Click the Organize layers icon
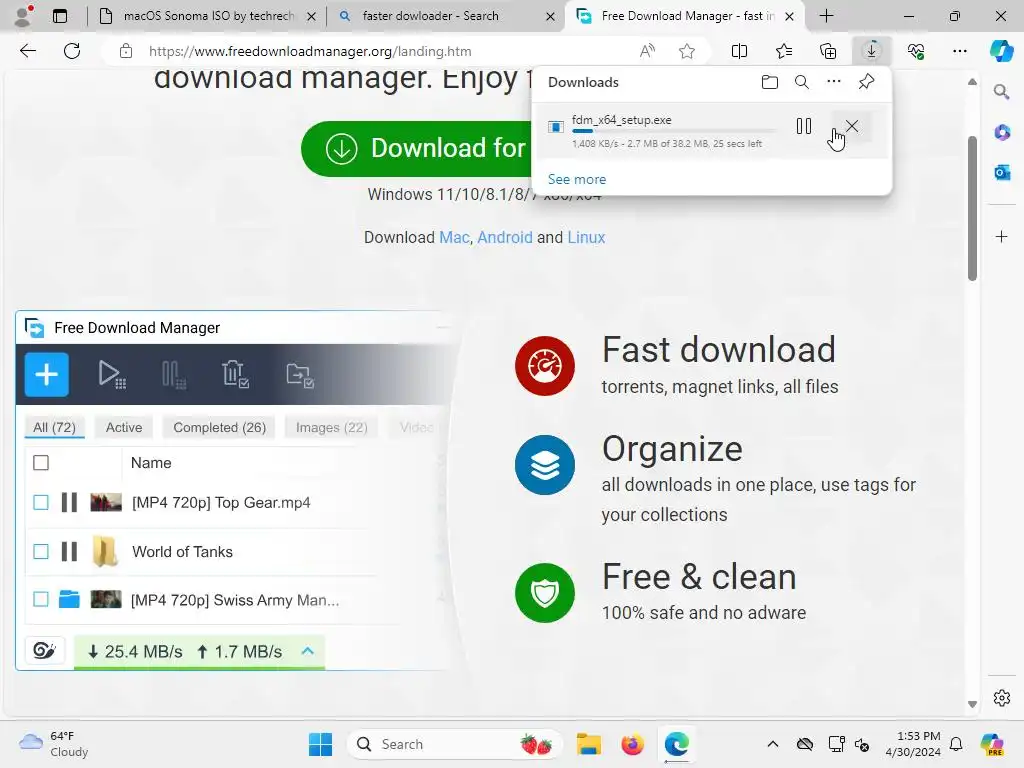Screen dimensions: 1024x768 pyautogui.click(x=545, y=465)
